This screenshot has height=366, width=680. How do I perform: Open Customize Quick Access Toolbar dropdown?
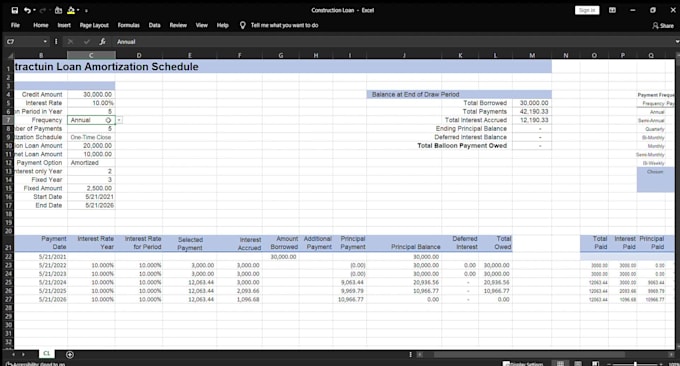tap(86, 10)
